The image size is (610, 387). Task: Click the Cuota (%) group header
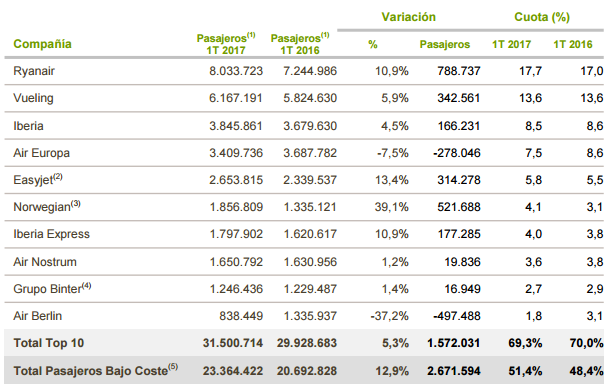click(x=542, y=17)
